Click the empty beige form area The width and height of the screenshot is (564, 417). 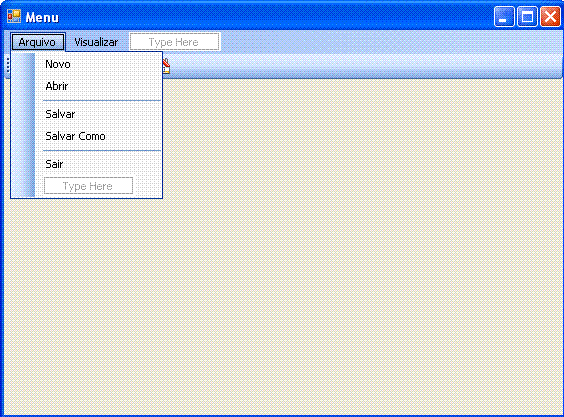pyautogui.click(x=360, y=245)
